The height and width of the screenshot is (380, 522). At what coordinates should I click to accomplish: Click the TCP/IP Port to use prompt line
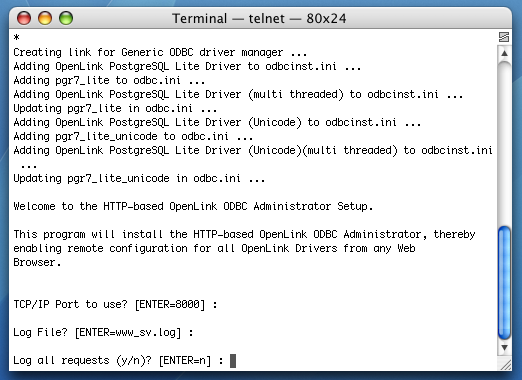pyautogui.click(x=115, y=304)
